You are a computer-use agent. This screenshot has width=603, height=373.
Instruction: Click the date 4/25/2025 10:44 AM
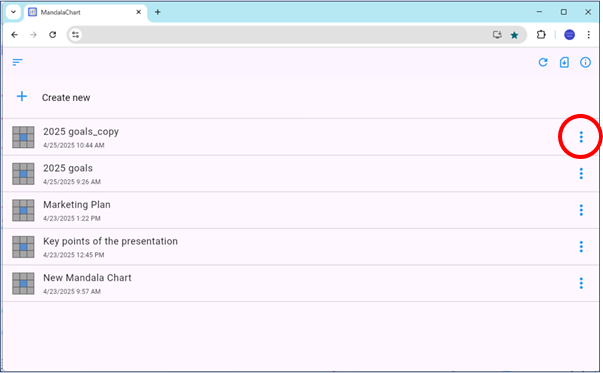tap(74, 145)
